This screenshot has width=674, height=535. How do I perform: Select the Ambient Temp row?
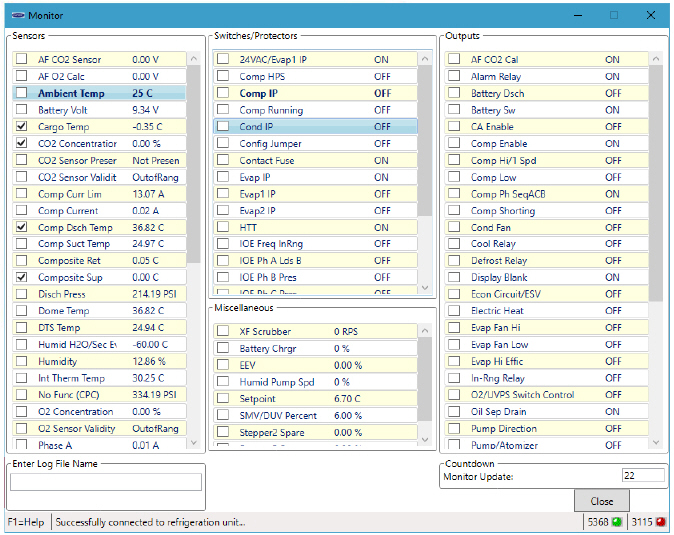click(x=99, y=93)
